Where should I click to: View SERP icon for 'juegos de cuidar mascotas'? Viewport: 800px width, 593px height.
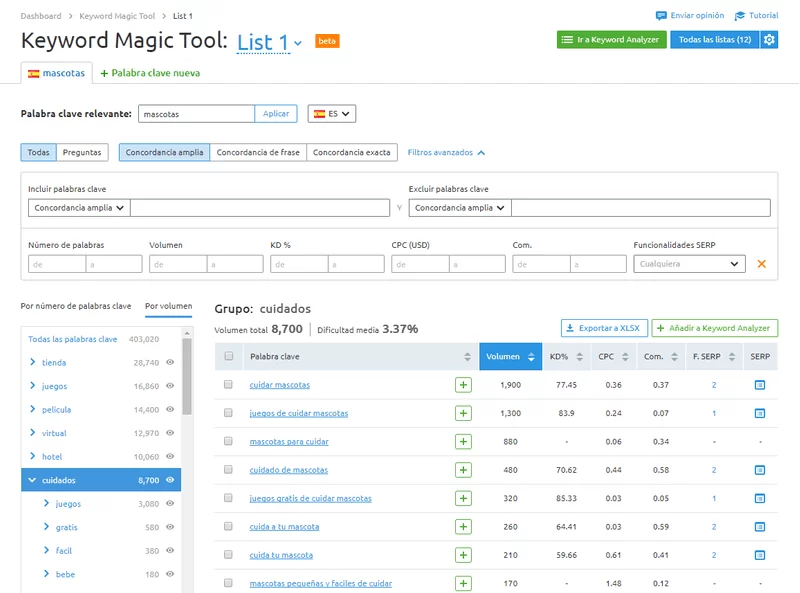[x=760, y=413]
